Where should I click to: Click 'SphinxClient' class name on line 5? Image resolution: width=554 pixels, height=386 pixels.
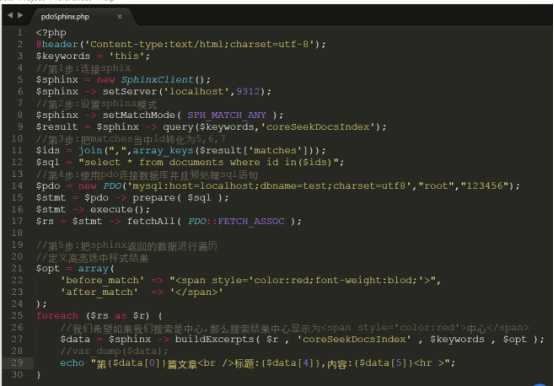coord(157,79)
